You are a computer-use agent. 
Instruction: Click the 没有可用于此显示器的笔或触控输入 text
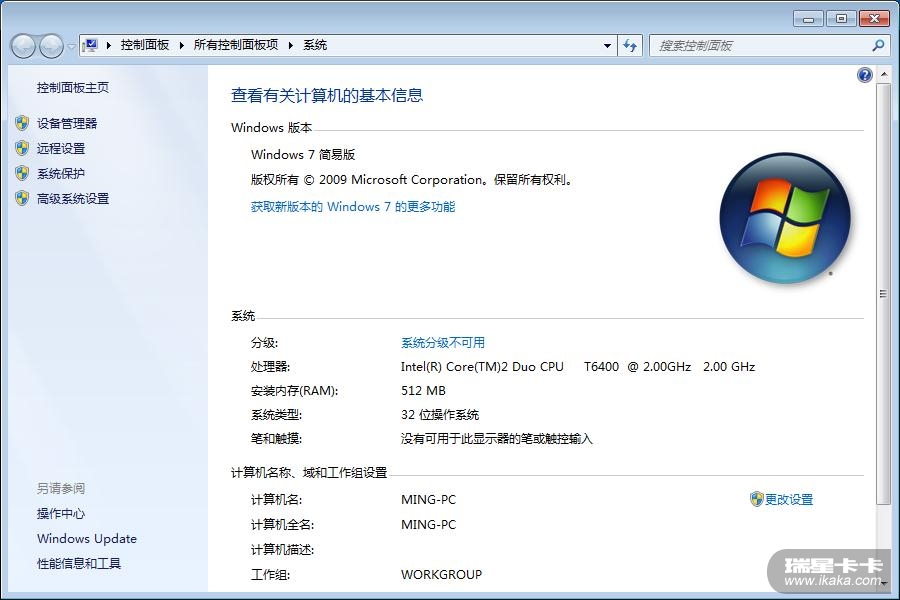(496, 439)
